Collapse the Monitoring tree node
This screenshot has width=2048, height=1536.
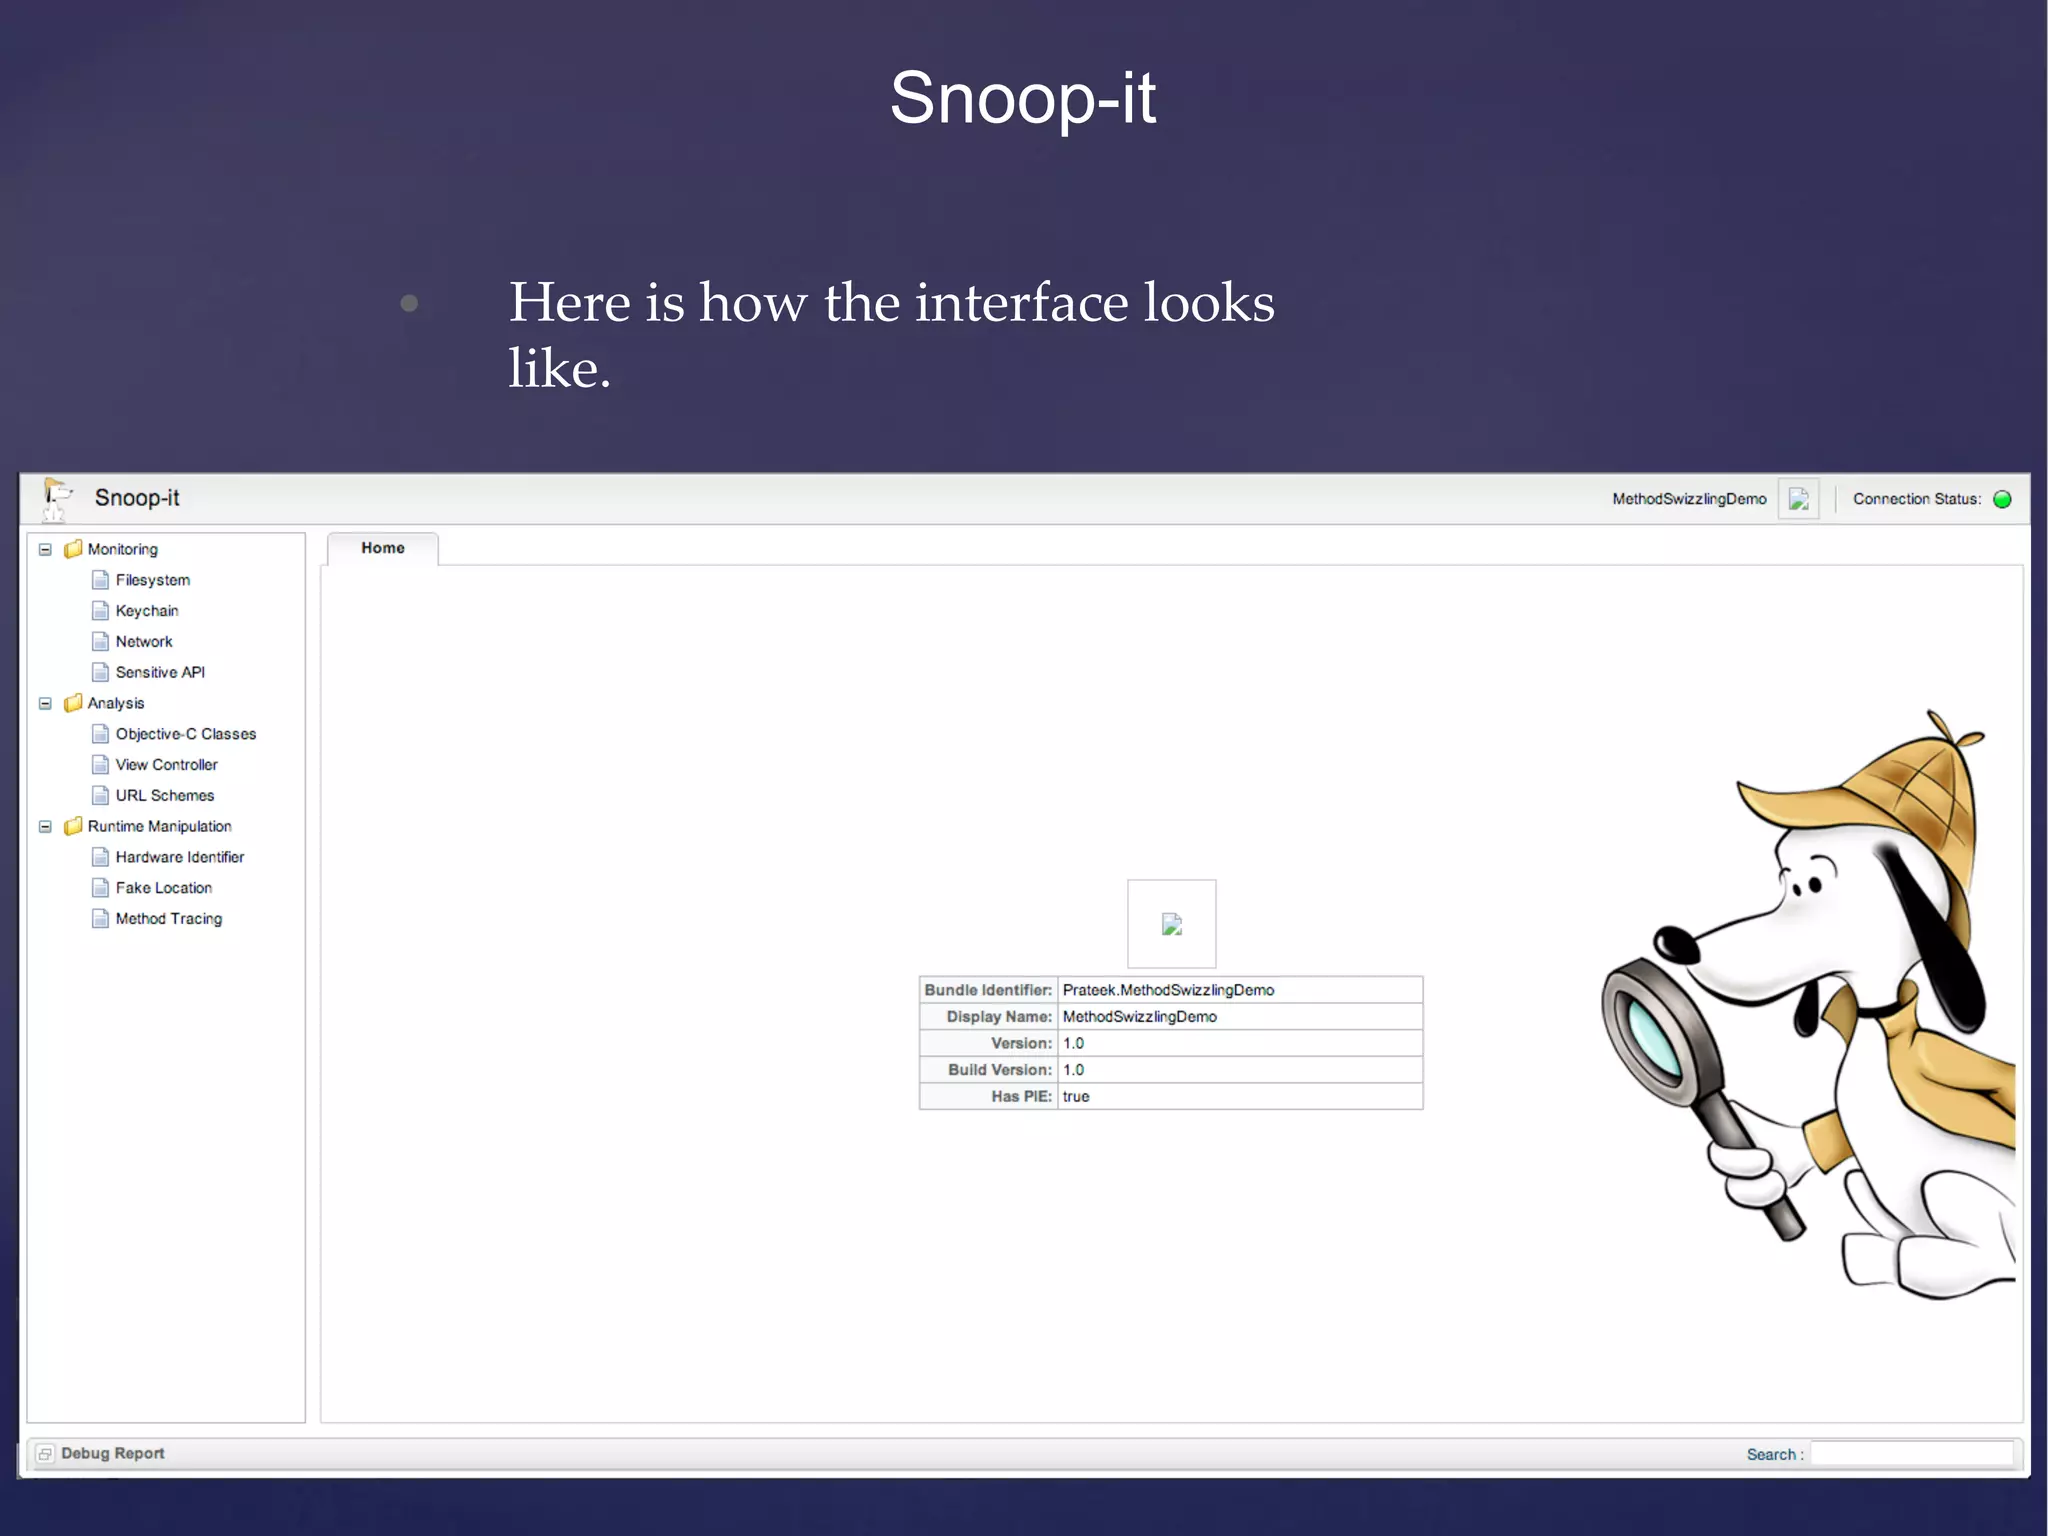coord(45,549)
